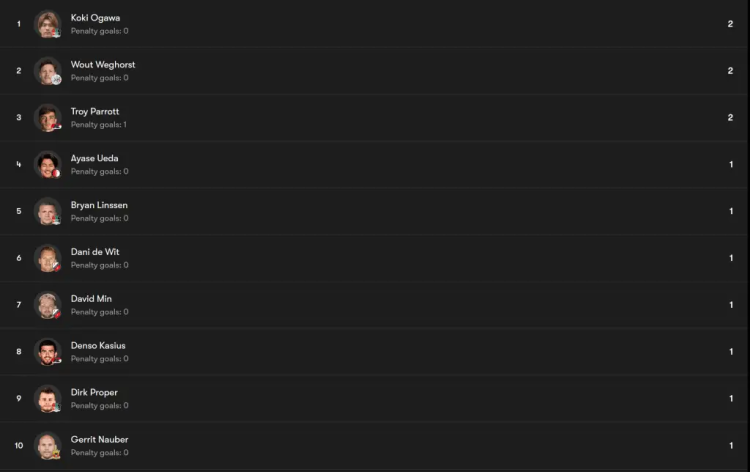Open Koki Ogawa player name link
The height and width of the screenshot is (472, 750).
pos(95,18)
